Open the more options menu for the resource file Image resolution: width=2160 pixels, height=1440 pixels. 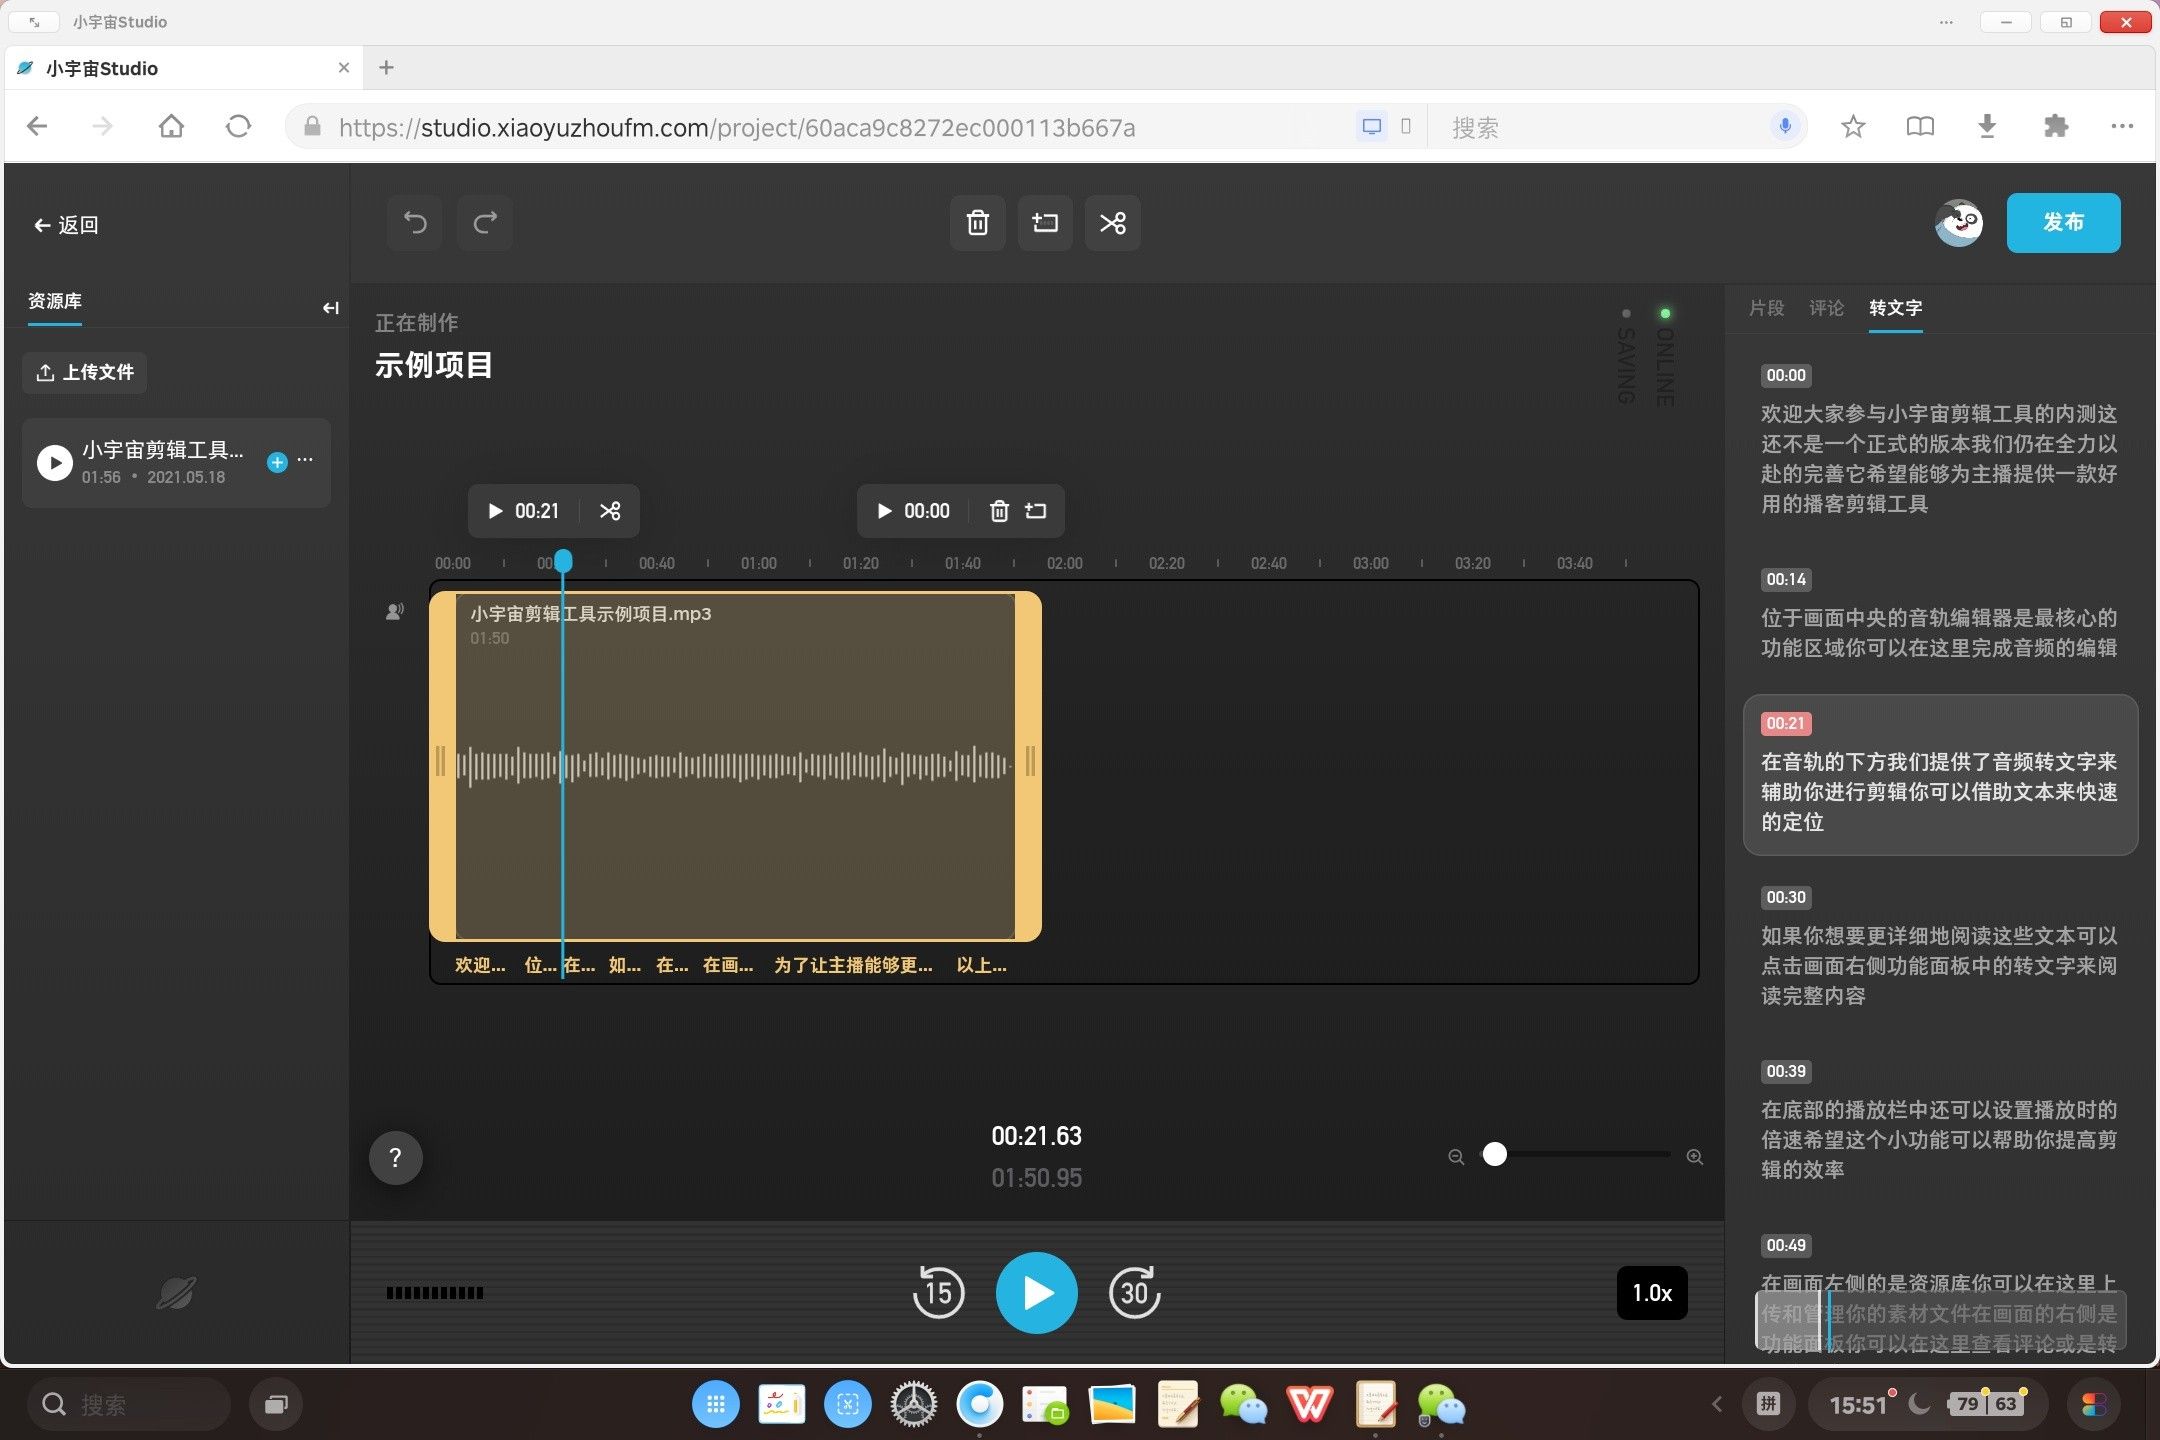306,460
